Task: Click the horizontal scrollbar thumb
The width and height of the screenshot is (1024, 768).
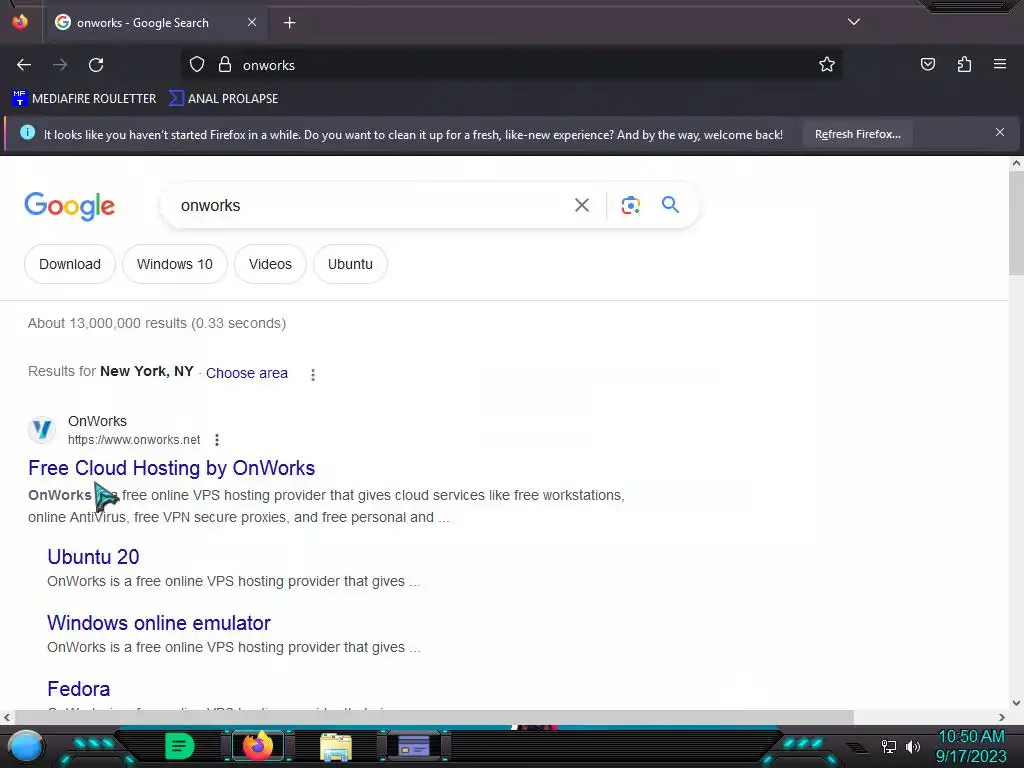Action: click(434, 717)
